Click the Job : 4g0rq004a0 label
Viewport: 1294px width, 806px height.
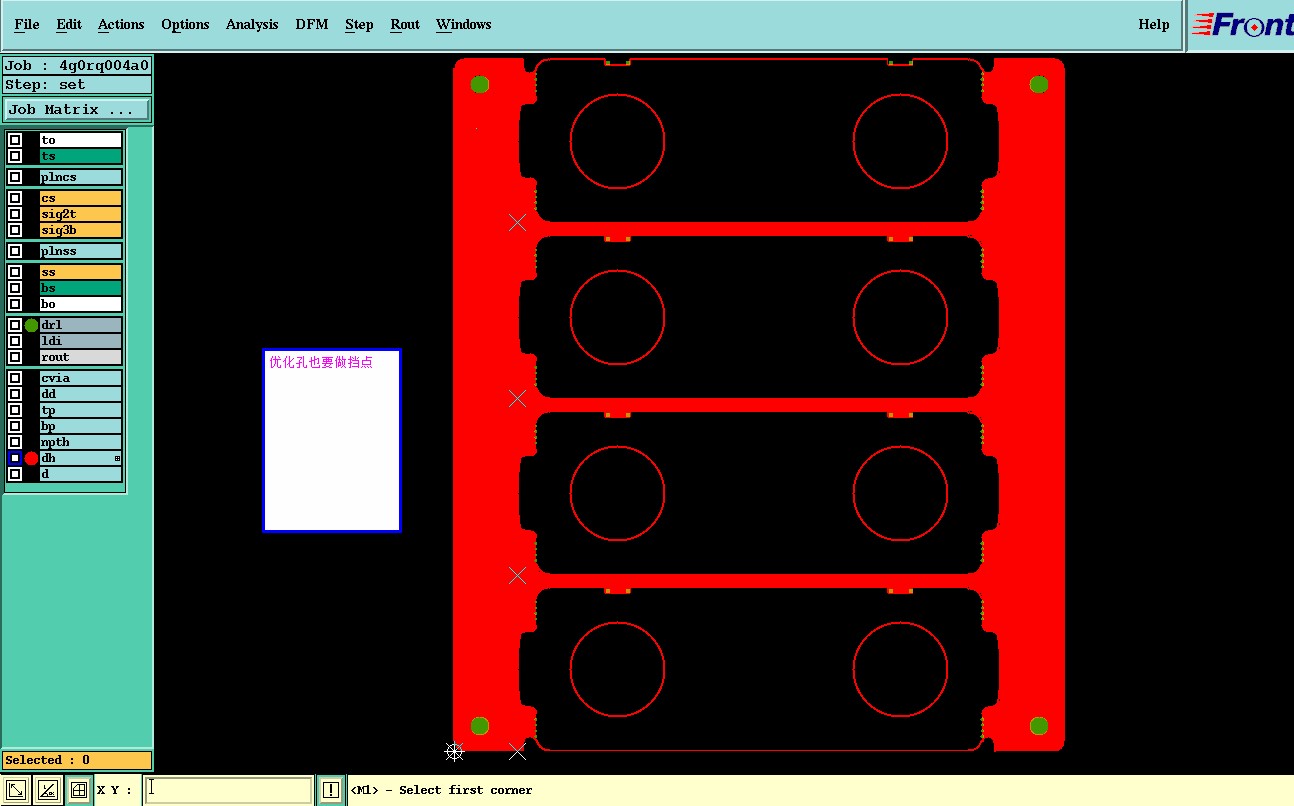77,66
